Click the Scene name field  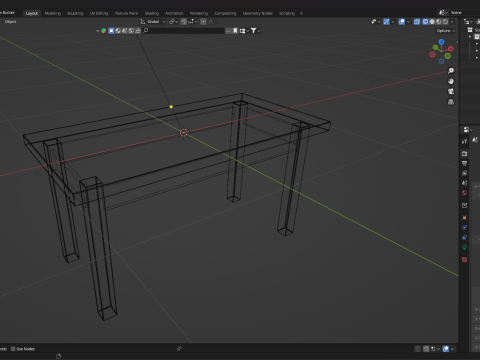tap(465, 13)
